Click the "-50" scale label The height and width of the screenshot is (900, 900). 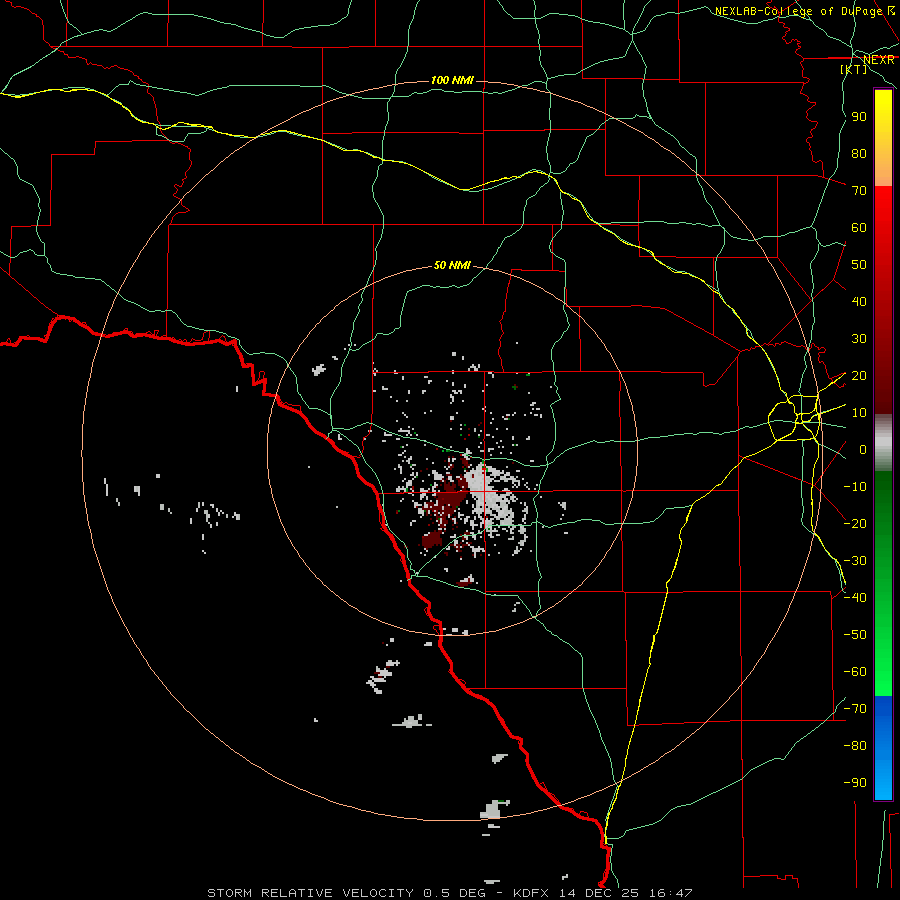(x=855, y=634)
